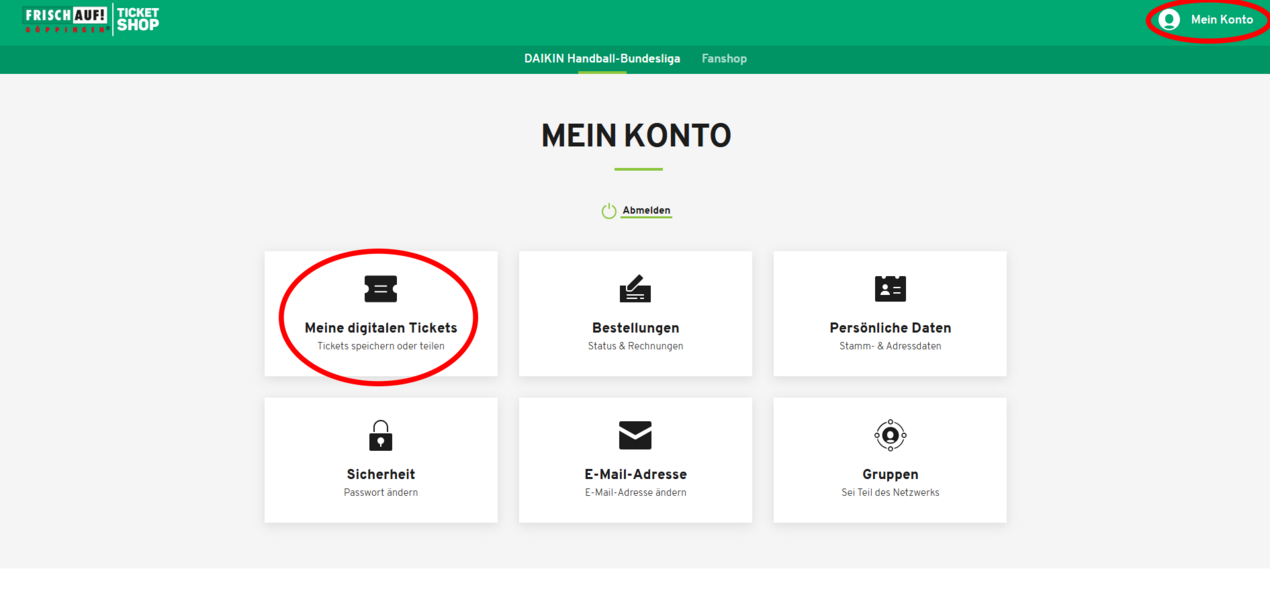Open the Mein Konto link in header

click(1221, 20)
